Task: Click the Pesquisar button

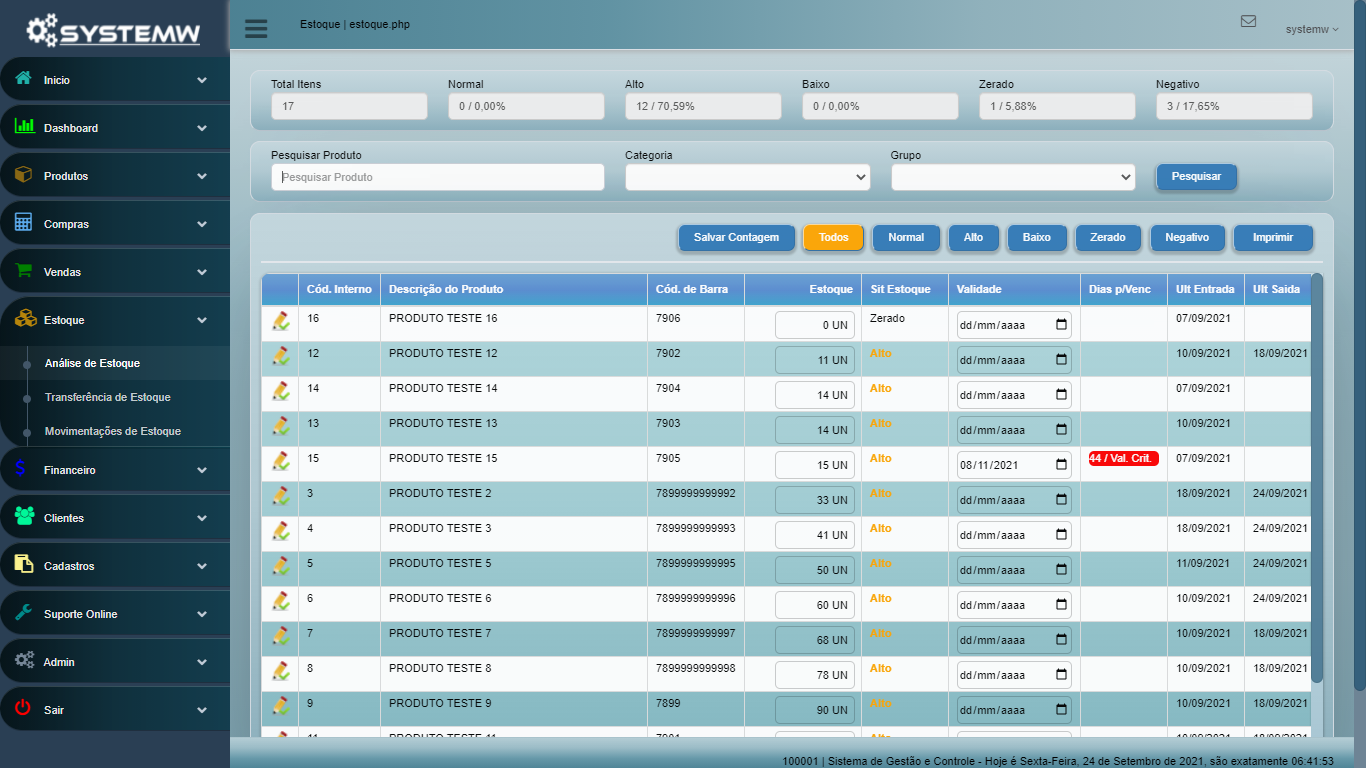Action: 1196,176
